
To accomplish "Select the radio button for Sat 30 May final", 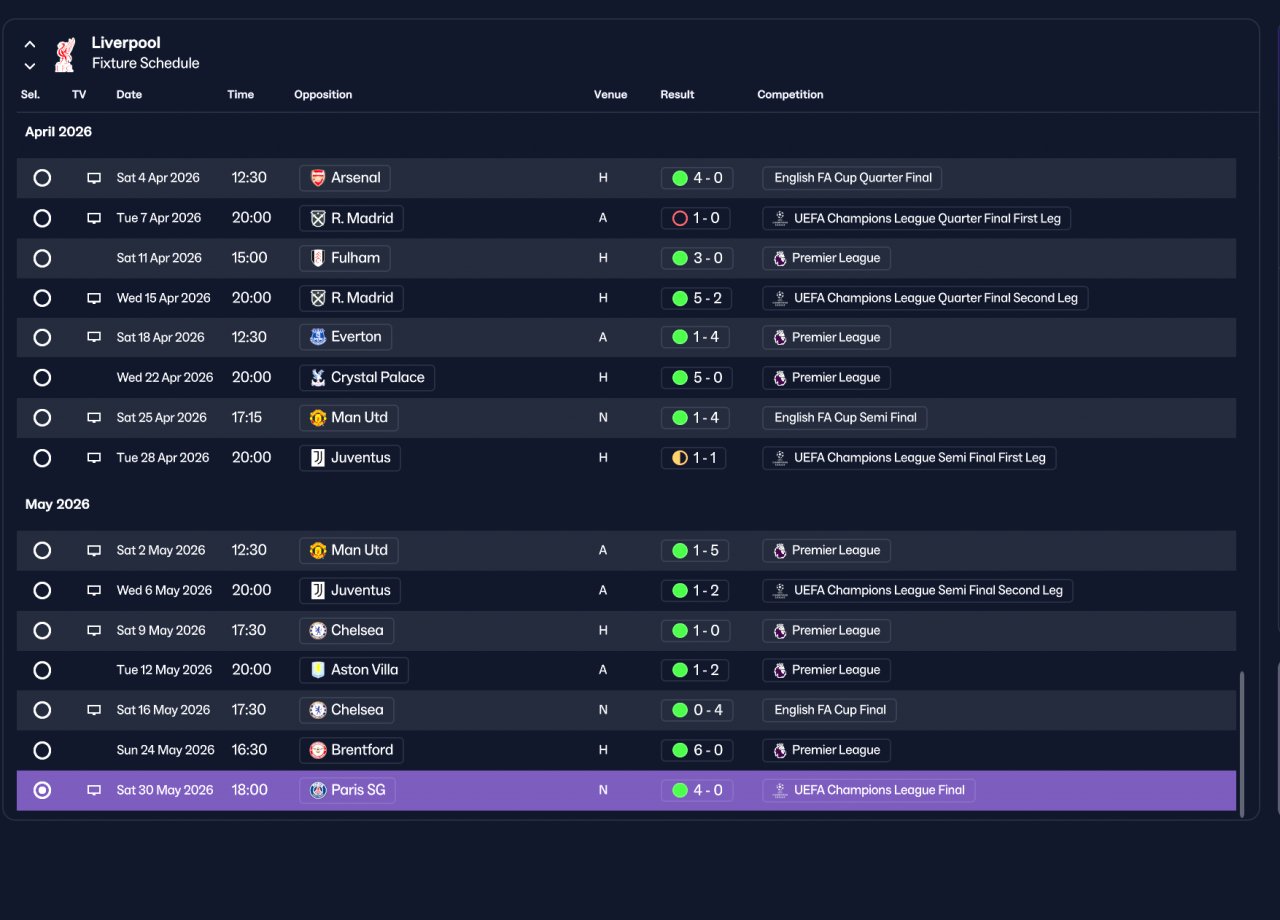I will tap(42, 790).
